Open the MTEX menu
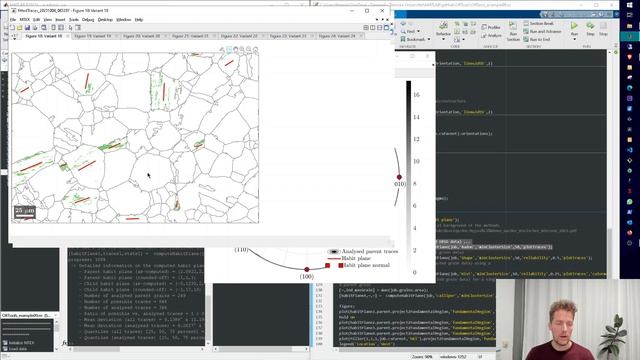Screen dimensions: 640x360 (x=25, y=20)
